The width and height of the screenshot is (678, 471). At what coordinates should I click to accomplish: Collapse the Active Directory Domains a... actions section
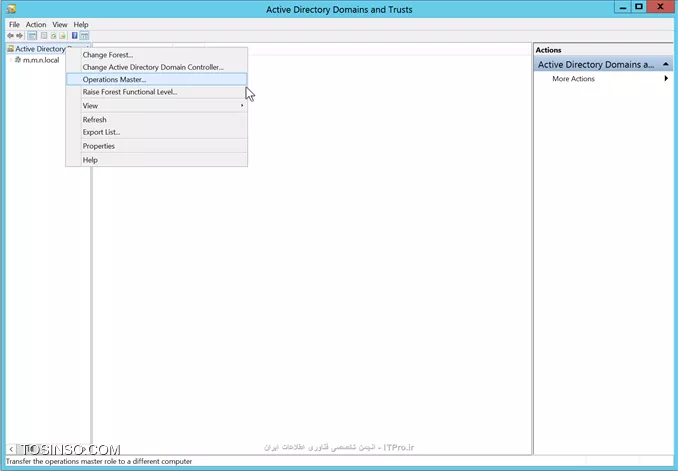pyautogui.click(x=666, y=64)
